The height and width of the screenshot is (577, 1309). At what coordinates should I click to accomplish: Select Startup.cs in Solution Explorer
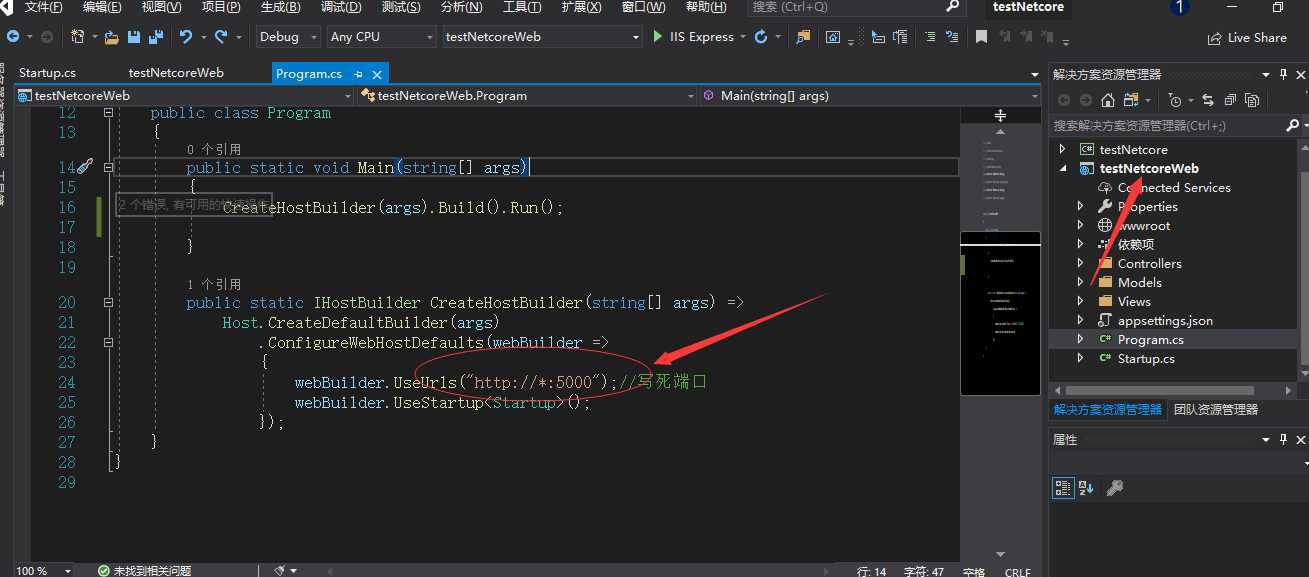point(1146,358)
